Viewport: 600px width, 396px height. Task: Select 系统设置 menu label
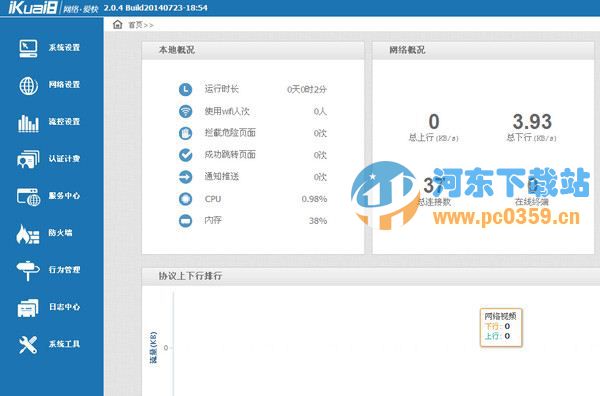(64, 48)
